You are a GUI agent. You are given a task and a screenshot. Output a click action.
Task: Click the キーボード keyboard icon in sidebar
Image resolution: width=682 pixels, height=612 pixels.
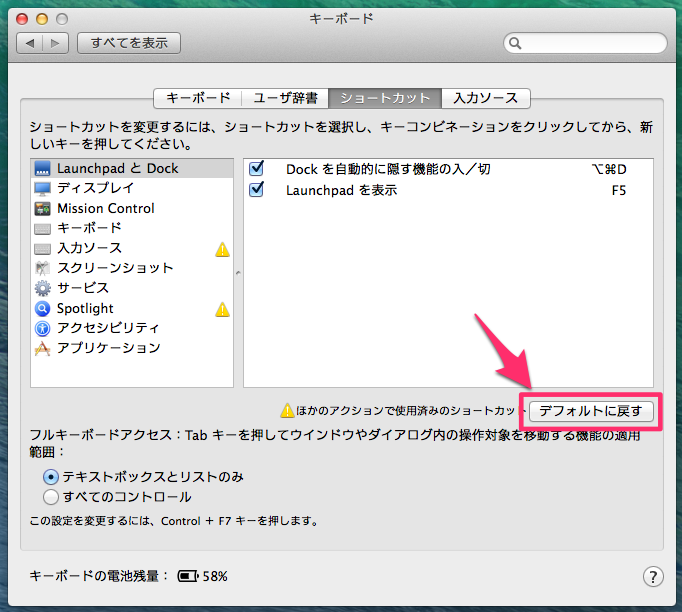click(x=43, y=228)
